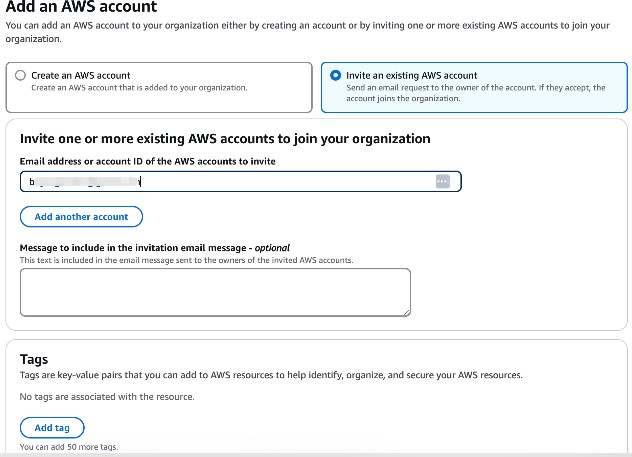Click the Tags key-value pairs description text
This screenshot has width=632, height=457.
[271, 375]
